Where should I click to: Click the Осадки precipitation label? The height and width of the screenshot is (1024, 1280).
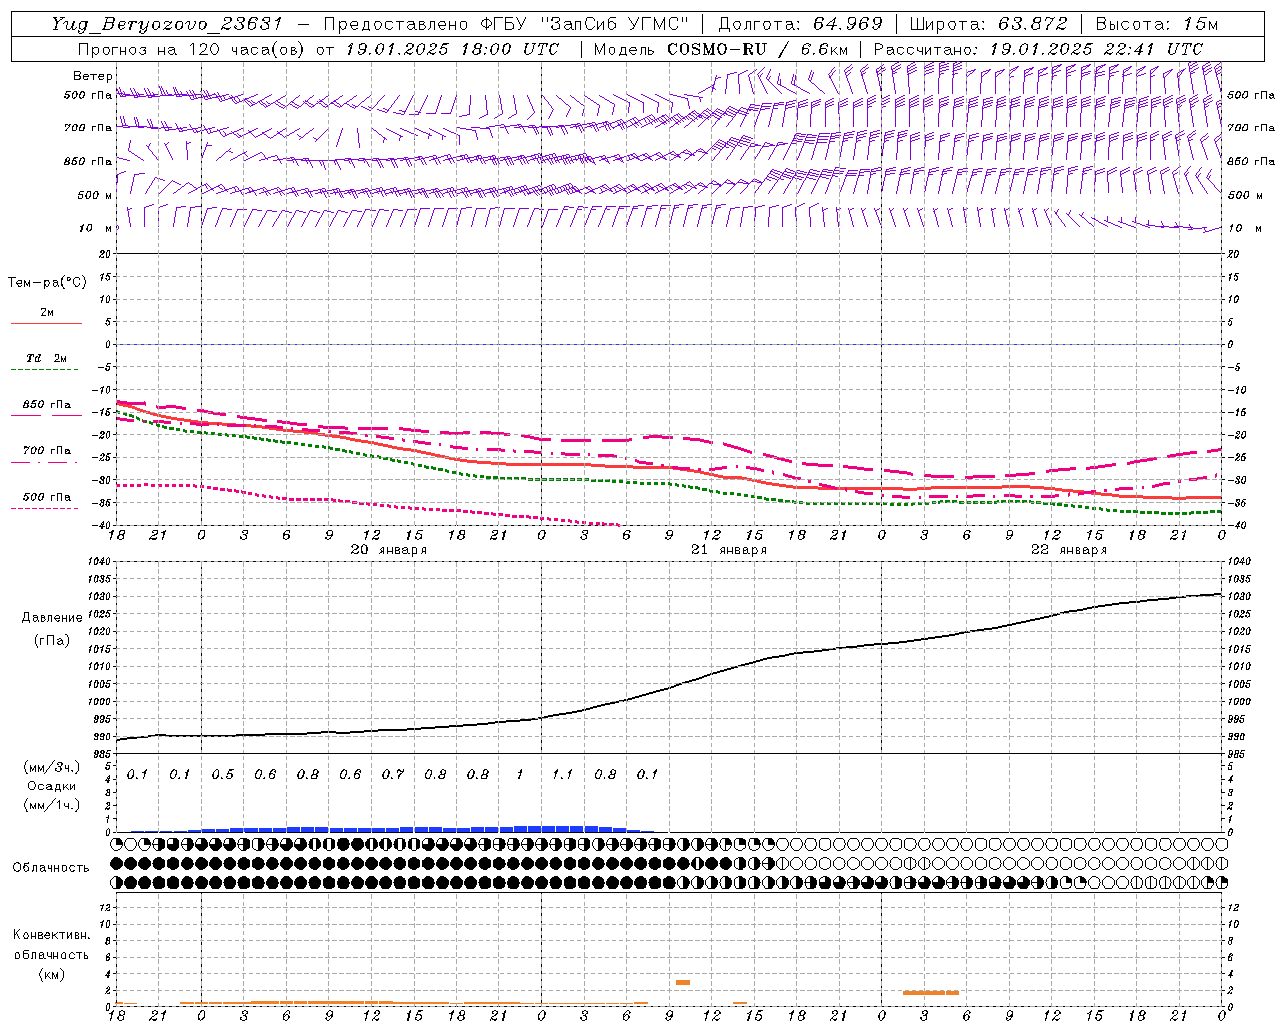click(x=51, y=786)
